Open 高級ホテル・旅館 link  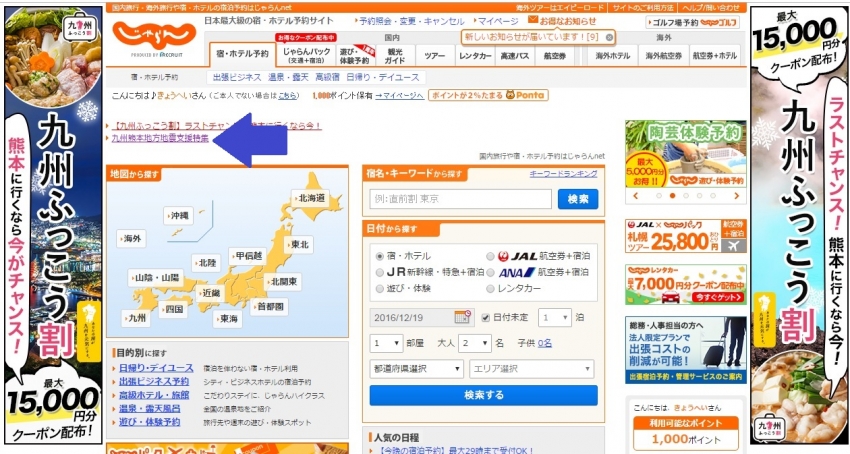pyautogui.click(x=154, y=395)
